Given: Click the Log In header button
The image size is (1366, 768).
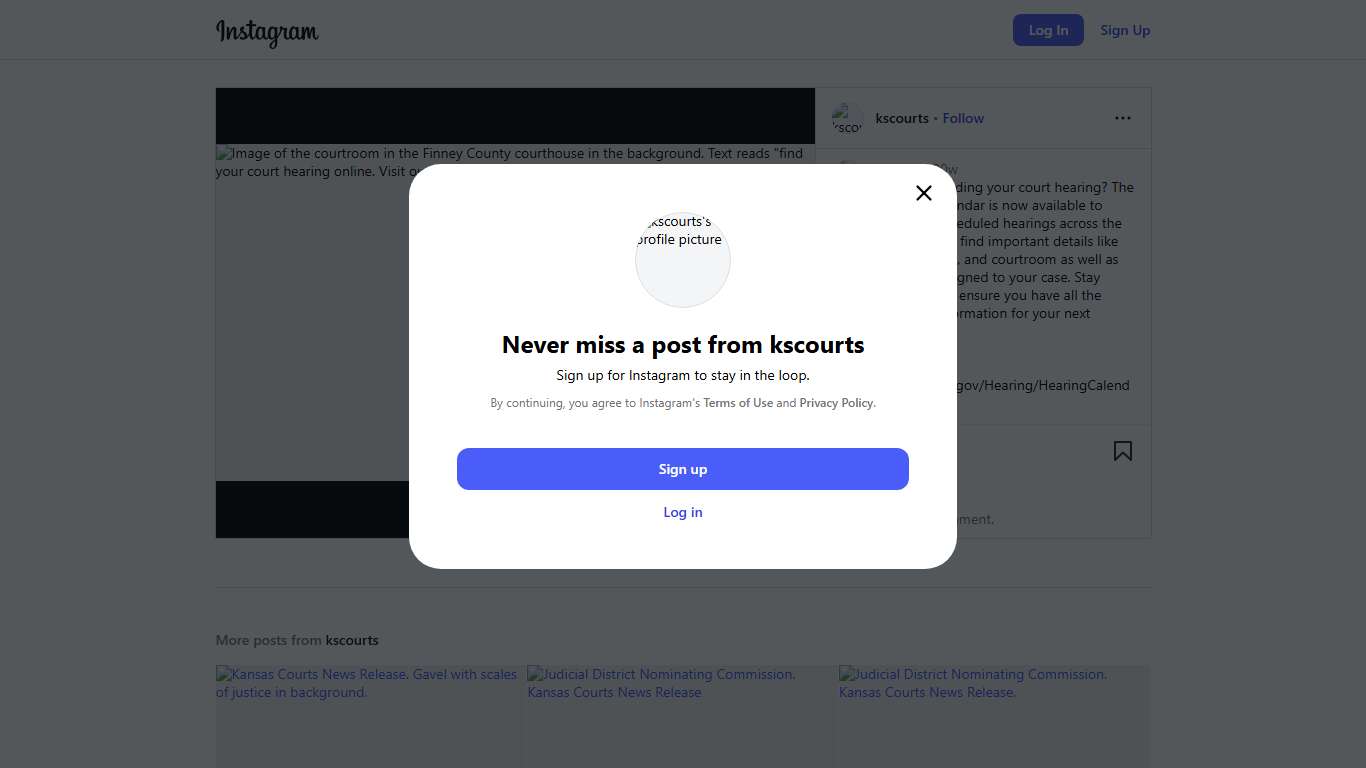Looking at the screenshot, I should (x=1048, y=30).
